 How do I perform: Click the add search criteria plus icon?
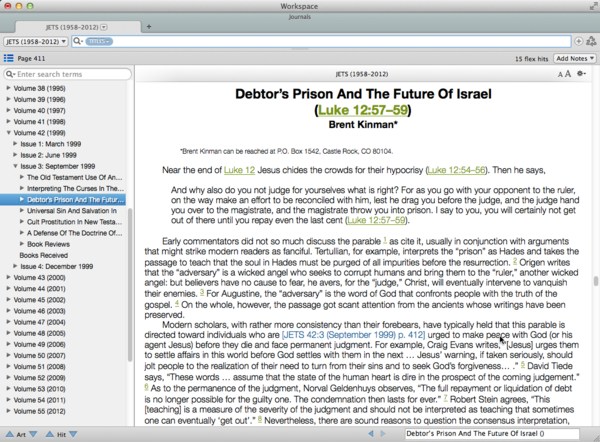coord(580,42)
